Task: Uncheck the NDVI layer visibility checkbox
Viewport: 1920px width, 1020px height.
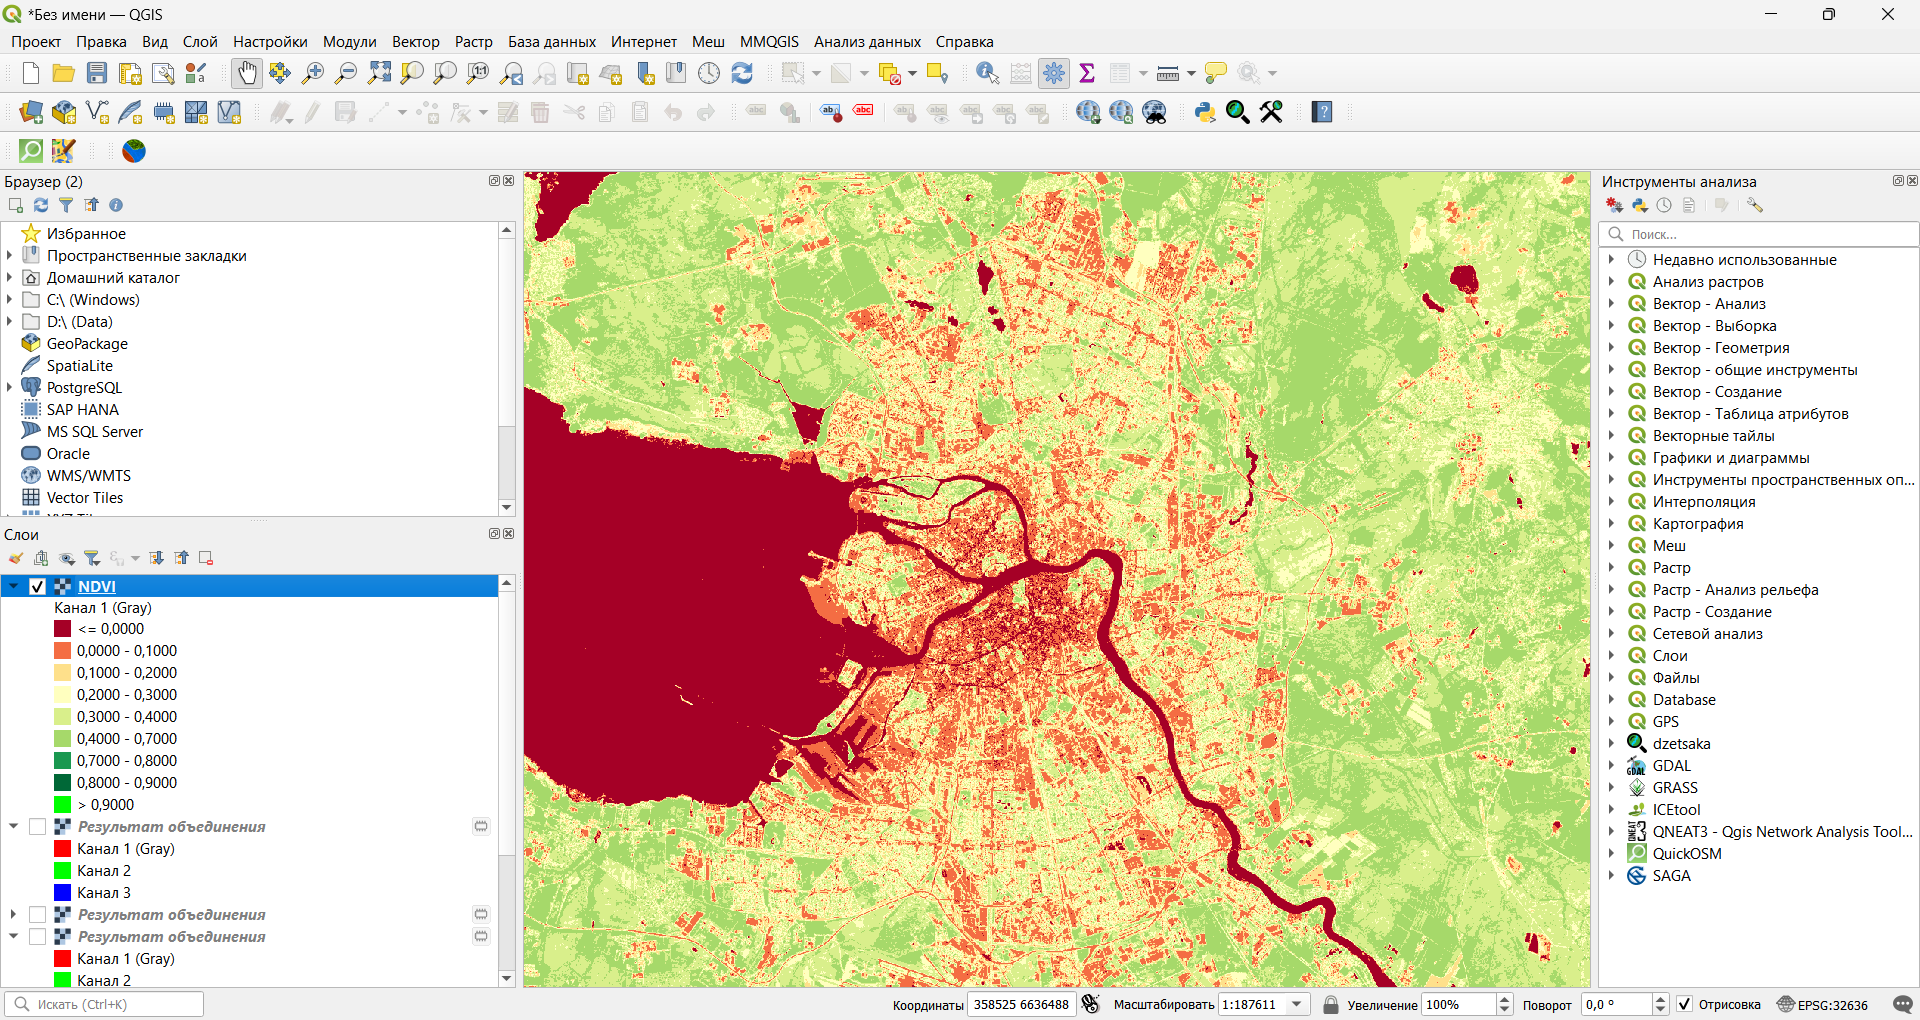Action: (38, 587)
